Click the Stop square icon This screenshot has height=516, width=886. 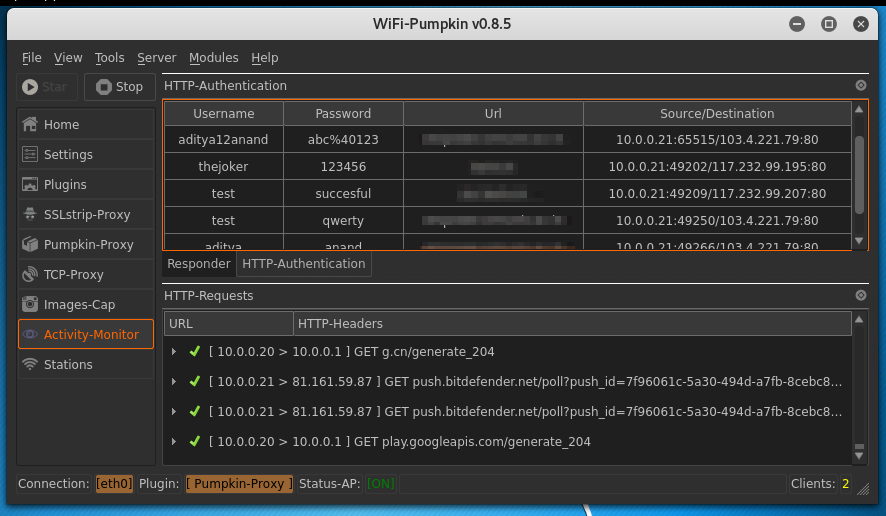103,86
